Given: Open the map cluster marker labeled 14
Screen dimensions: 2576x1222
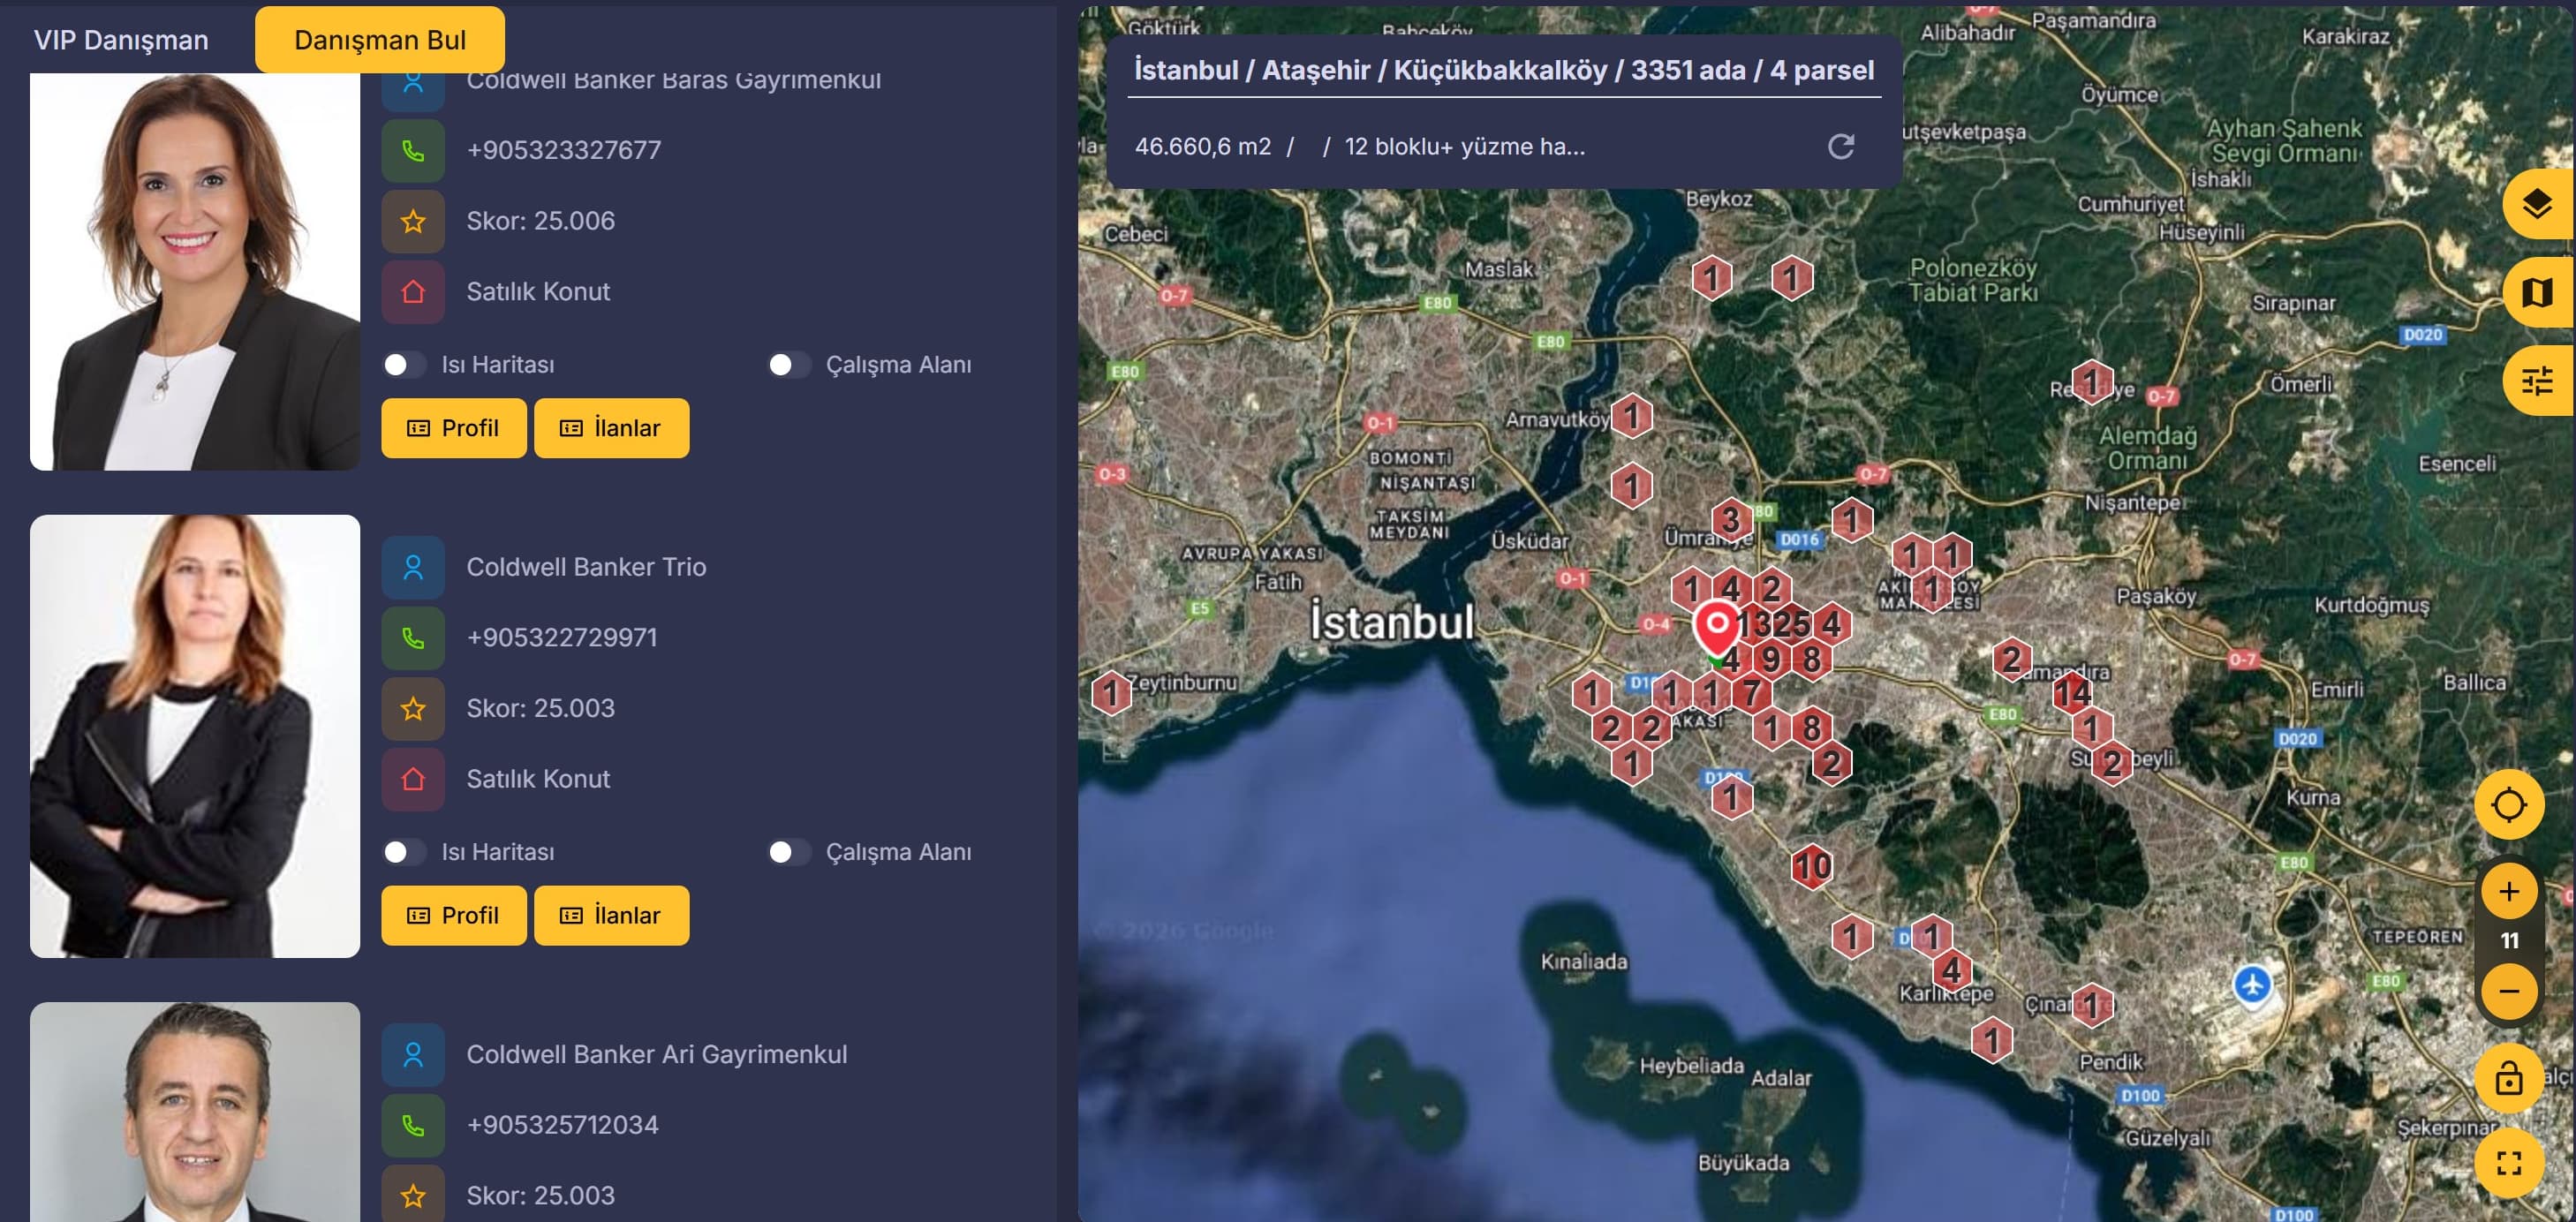Looking at the screenshot, I should click(x=2072, y=692).
